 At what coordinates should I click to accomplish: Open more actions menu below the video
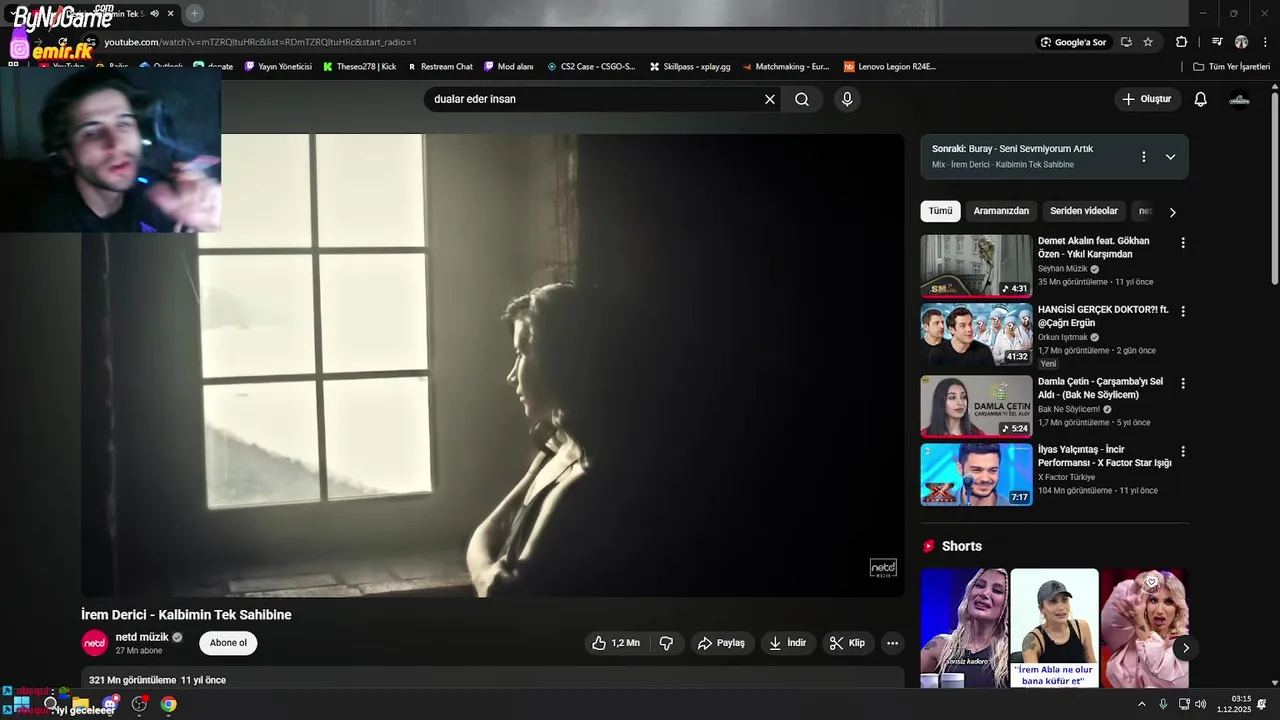pos(892,643)
